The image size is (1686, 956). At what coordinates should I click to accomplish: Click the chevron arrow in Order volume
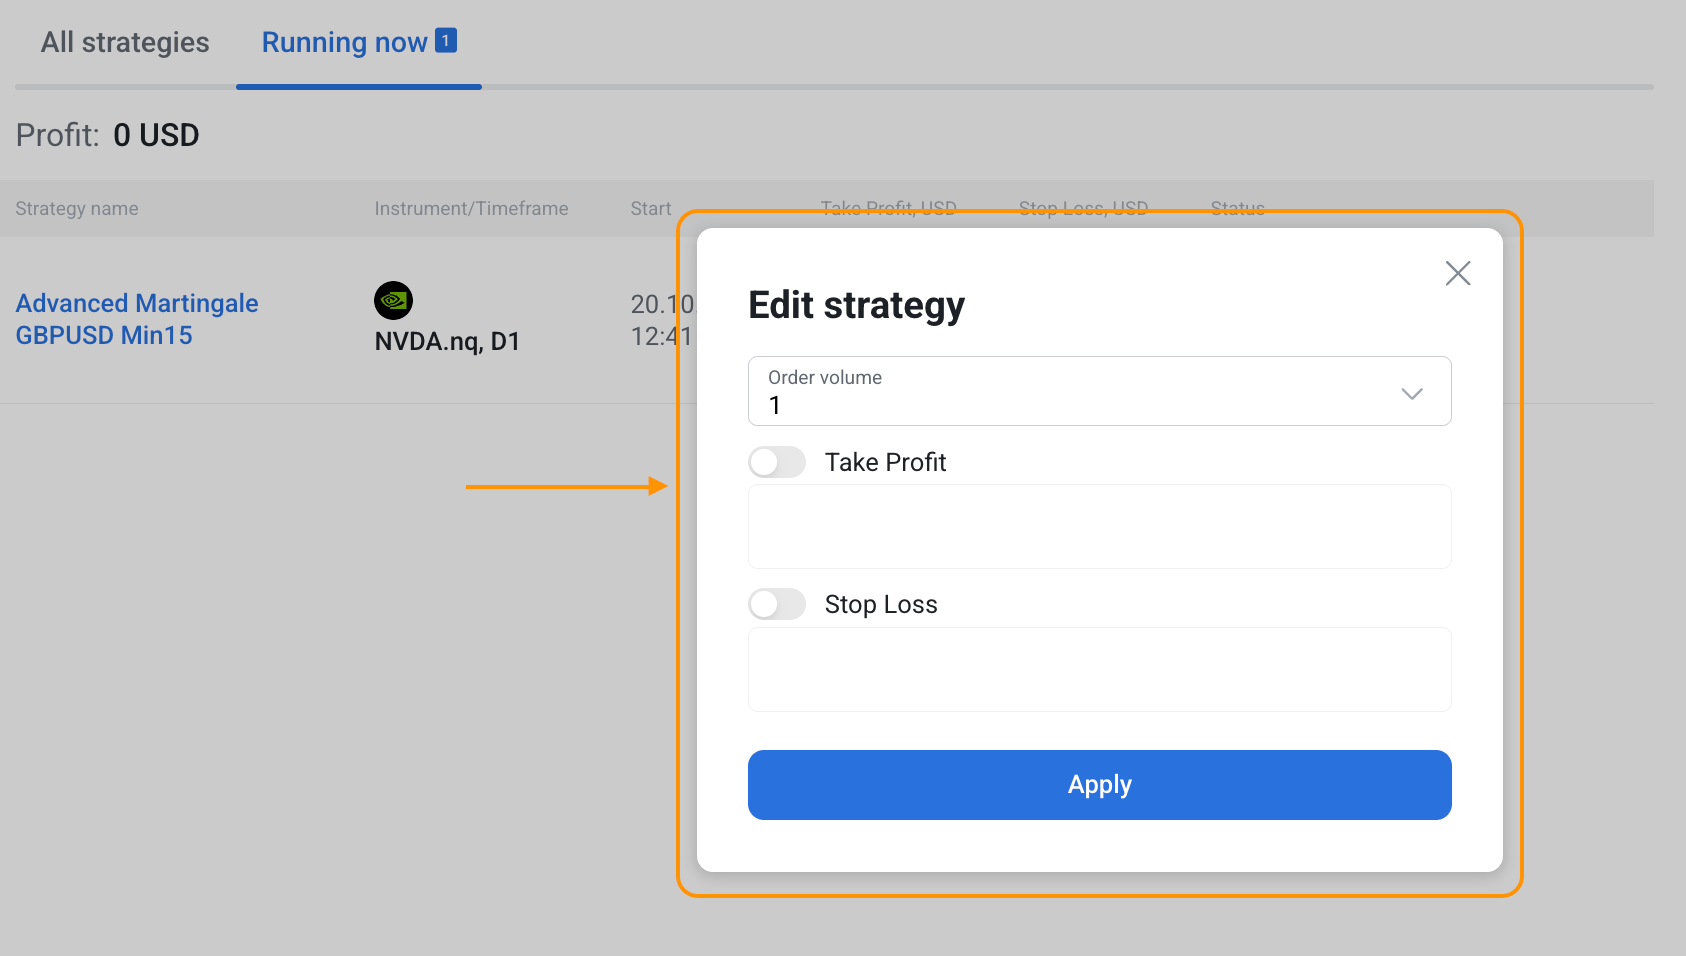click(1411, 393)
